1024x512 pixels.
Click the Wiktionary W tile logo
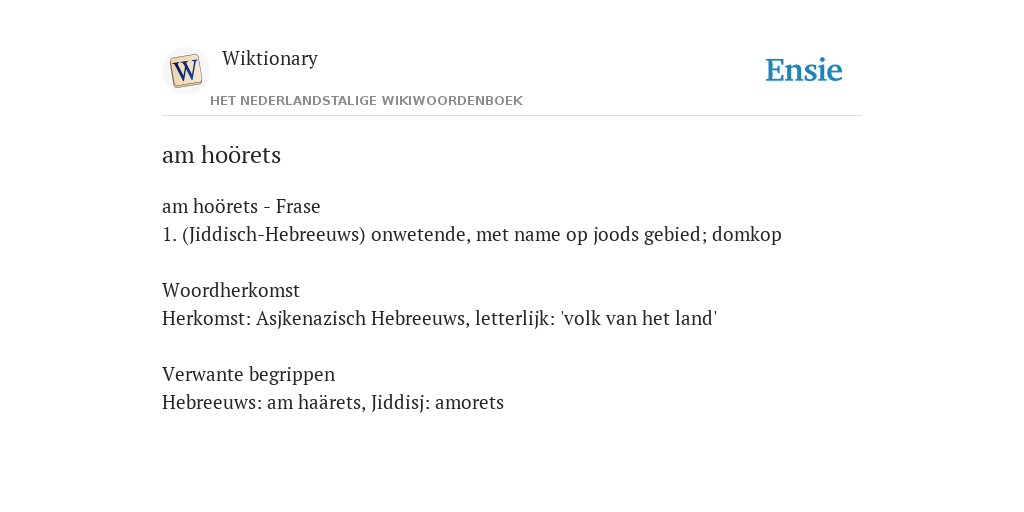(x=185, y=71)
